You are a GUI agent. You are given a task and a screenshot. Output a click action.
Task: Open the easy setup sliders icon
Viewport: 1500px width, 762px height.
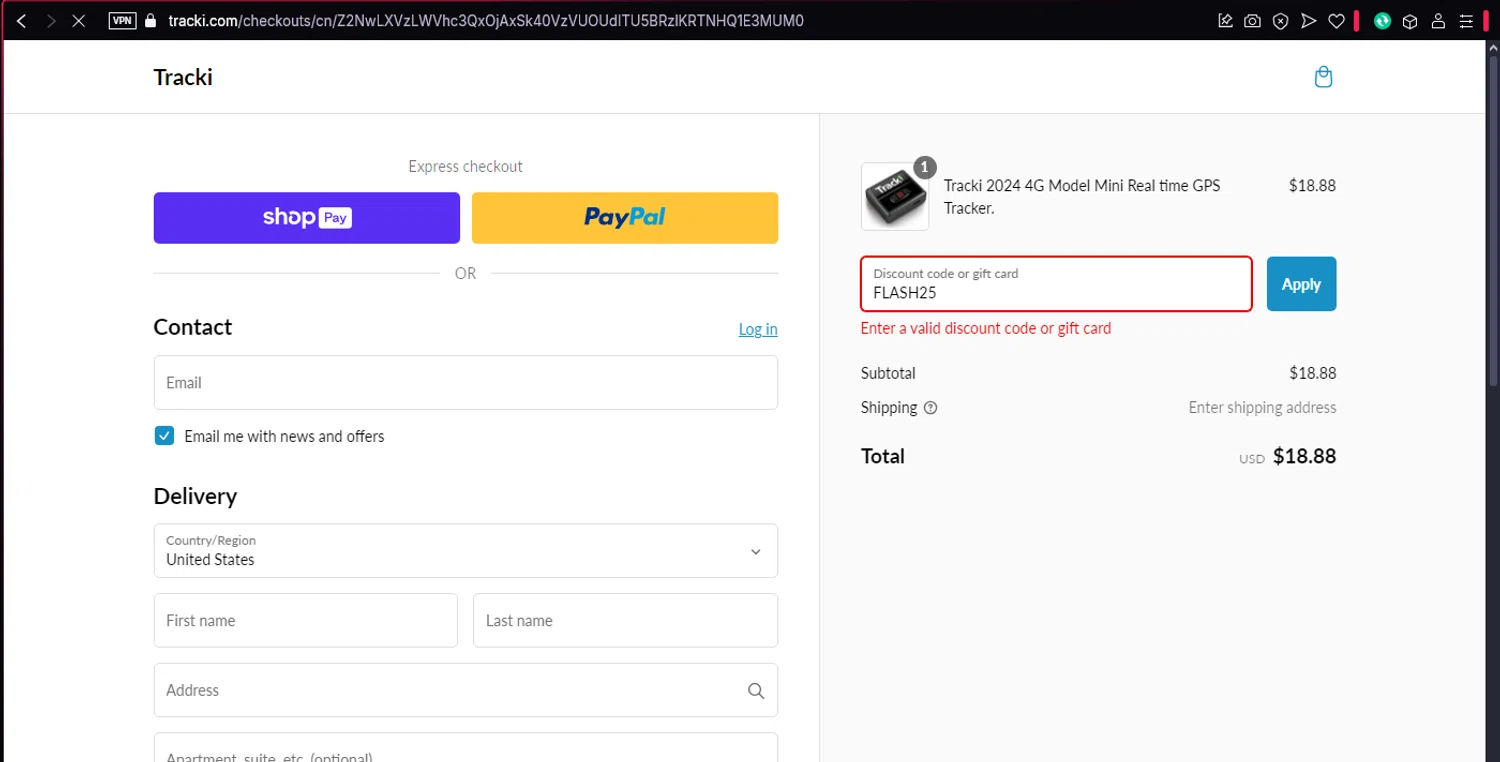tap(1466, 20)
